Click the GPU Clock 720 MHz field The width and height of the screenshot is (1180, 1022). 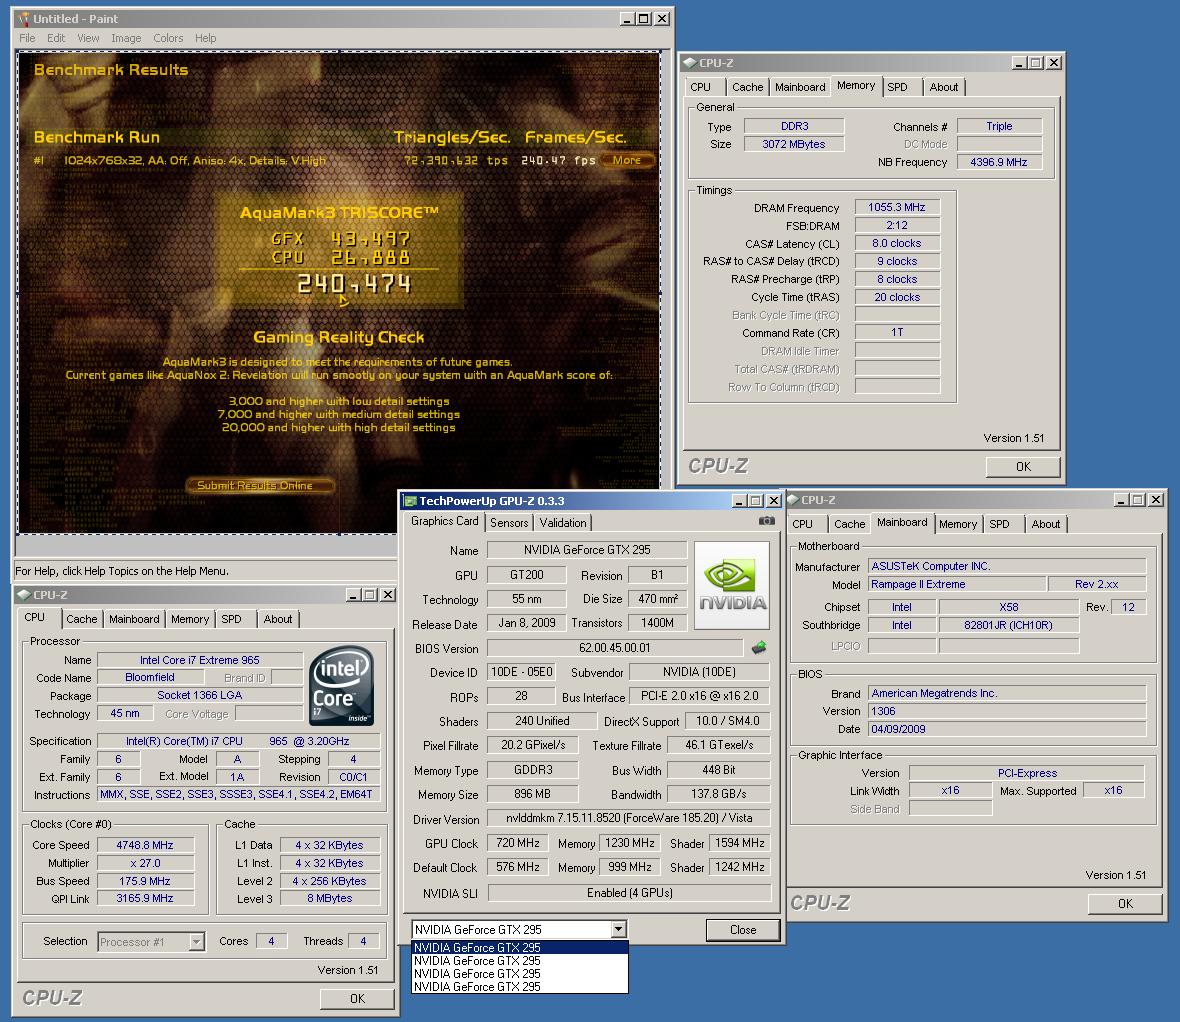coord(518,843)
